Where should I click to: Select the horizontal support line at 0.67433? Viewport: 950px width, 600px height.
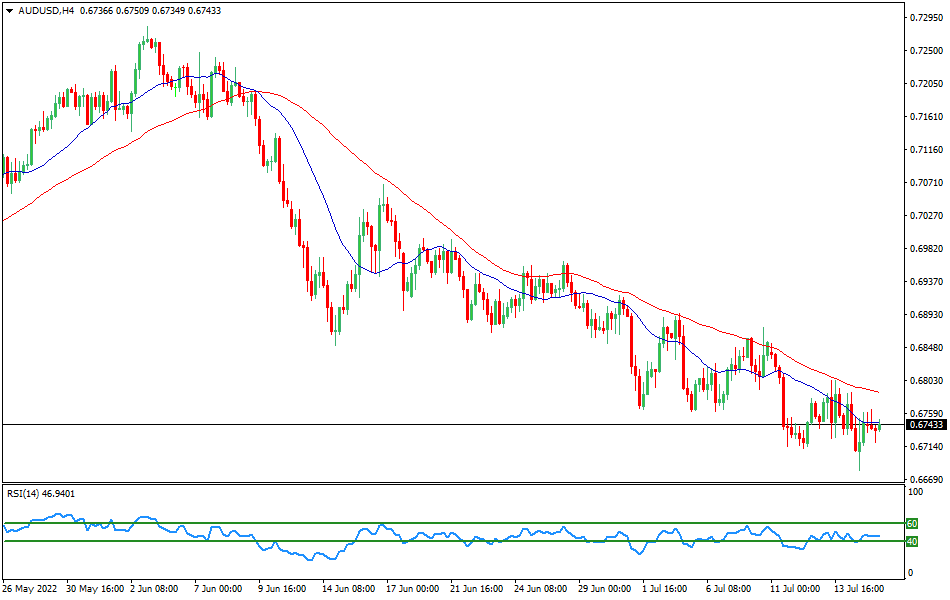click(x=300, y=424)
